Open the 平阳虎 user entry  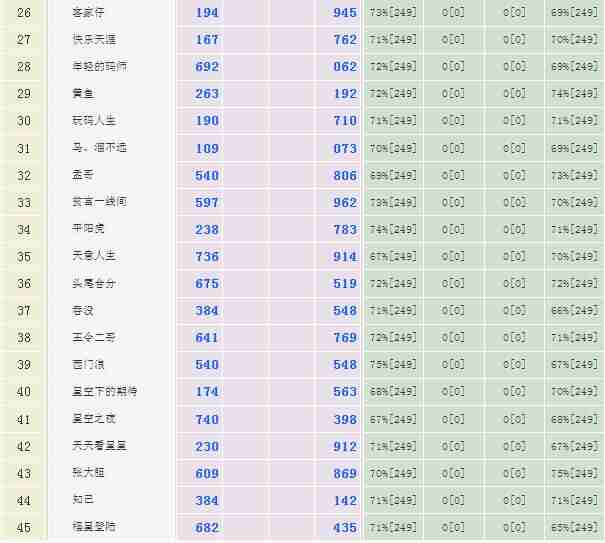click(x=91, y=229)
